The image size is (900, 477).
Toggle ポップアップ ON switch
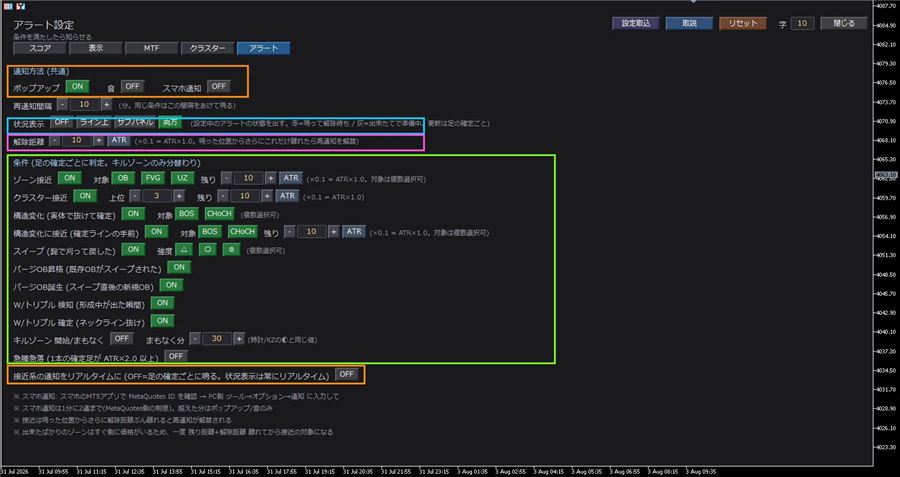[x=77, y=87]
